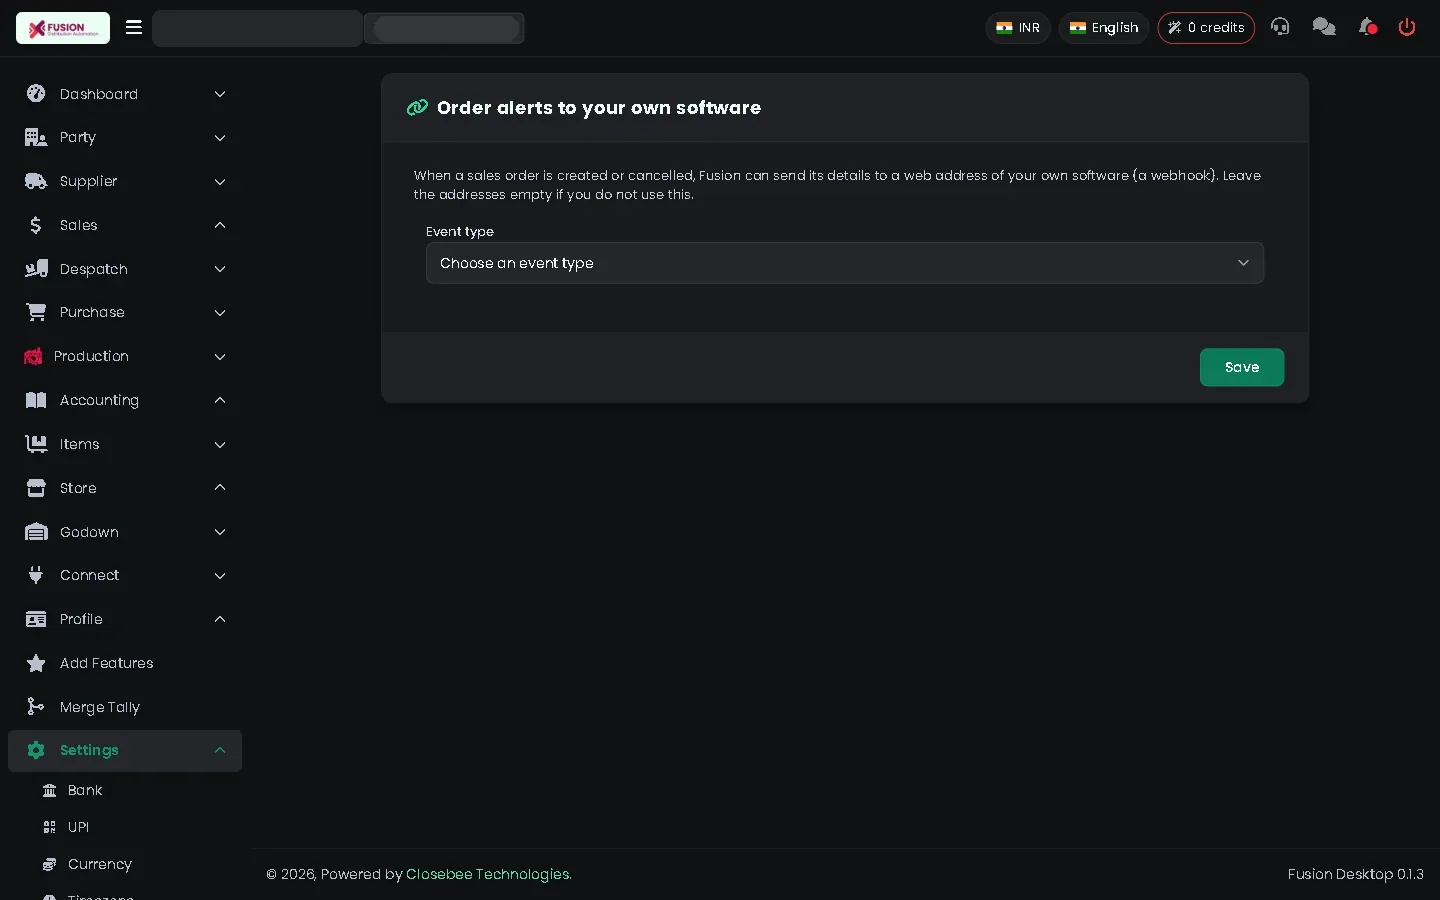This screenshot has width=1440, height=900.
Task: Open the Closebee Technologies link
Action: (x=489, y=874)
